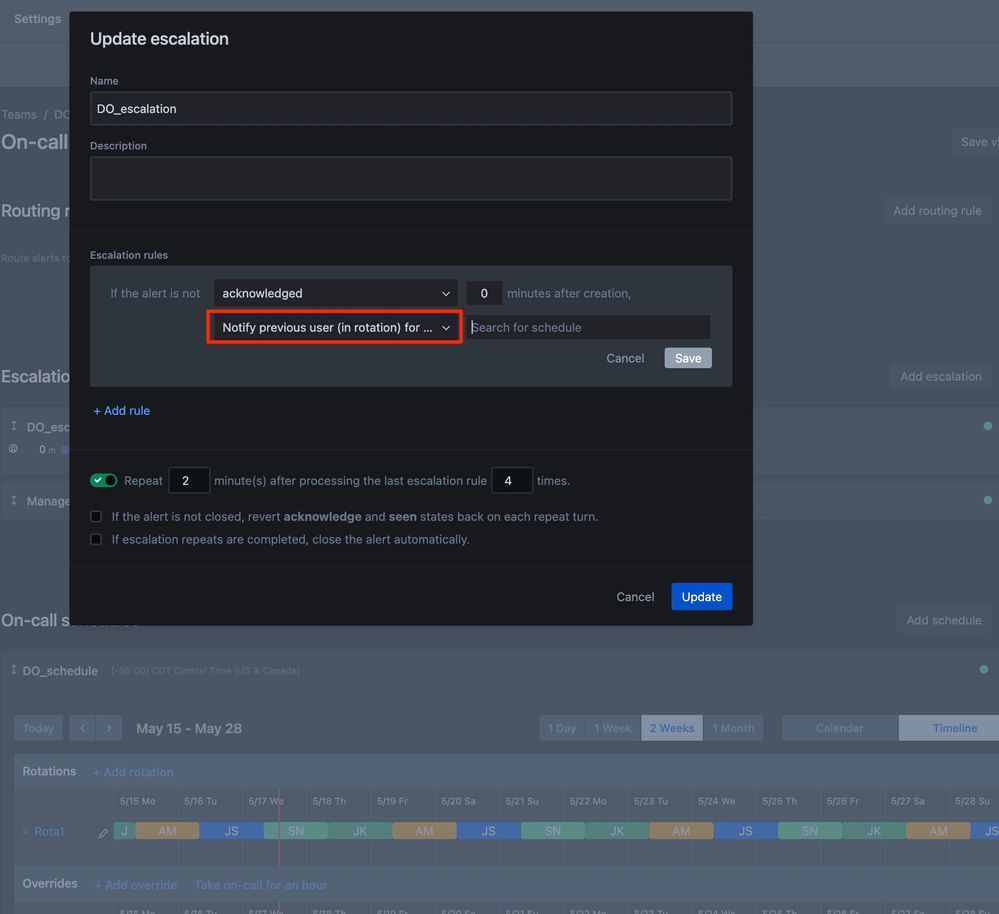Click the repeat minutes field showing 2
Image resolution: width=999 pixels, height=914 pixels.
189,480
